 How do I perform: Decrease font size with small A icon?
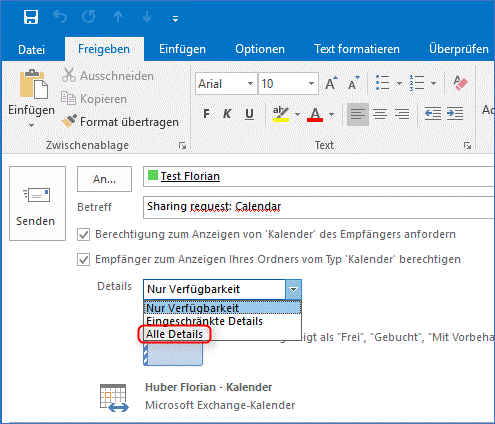(354, 83)
